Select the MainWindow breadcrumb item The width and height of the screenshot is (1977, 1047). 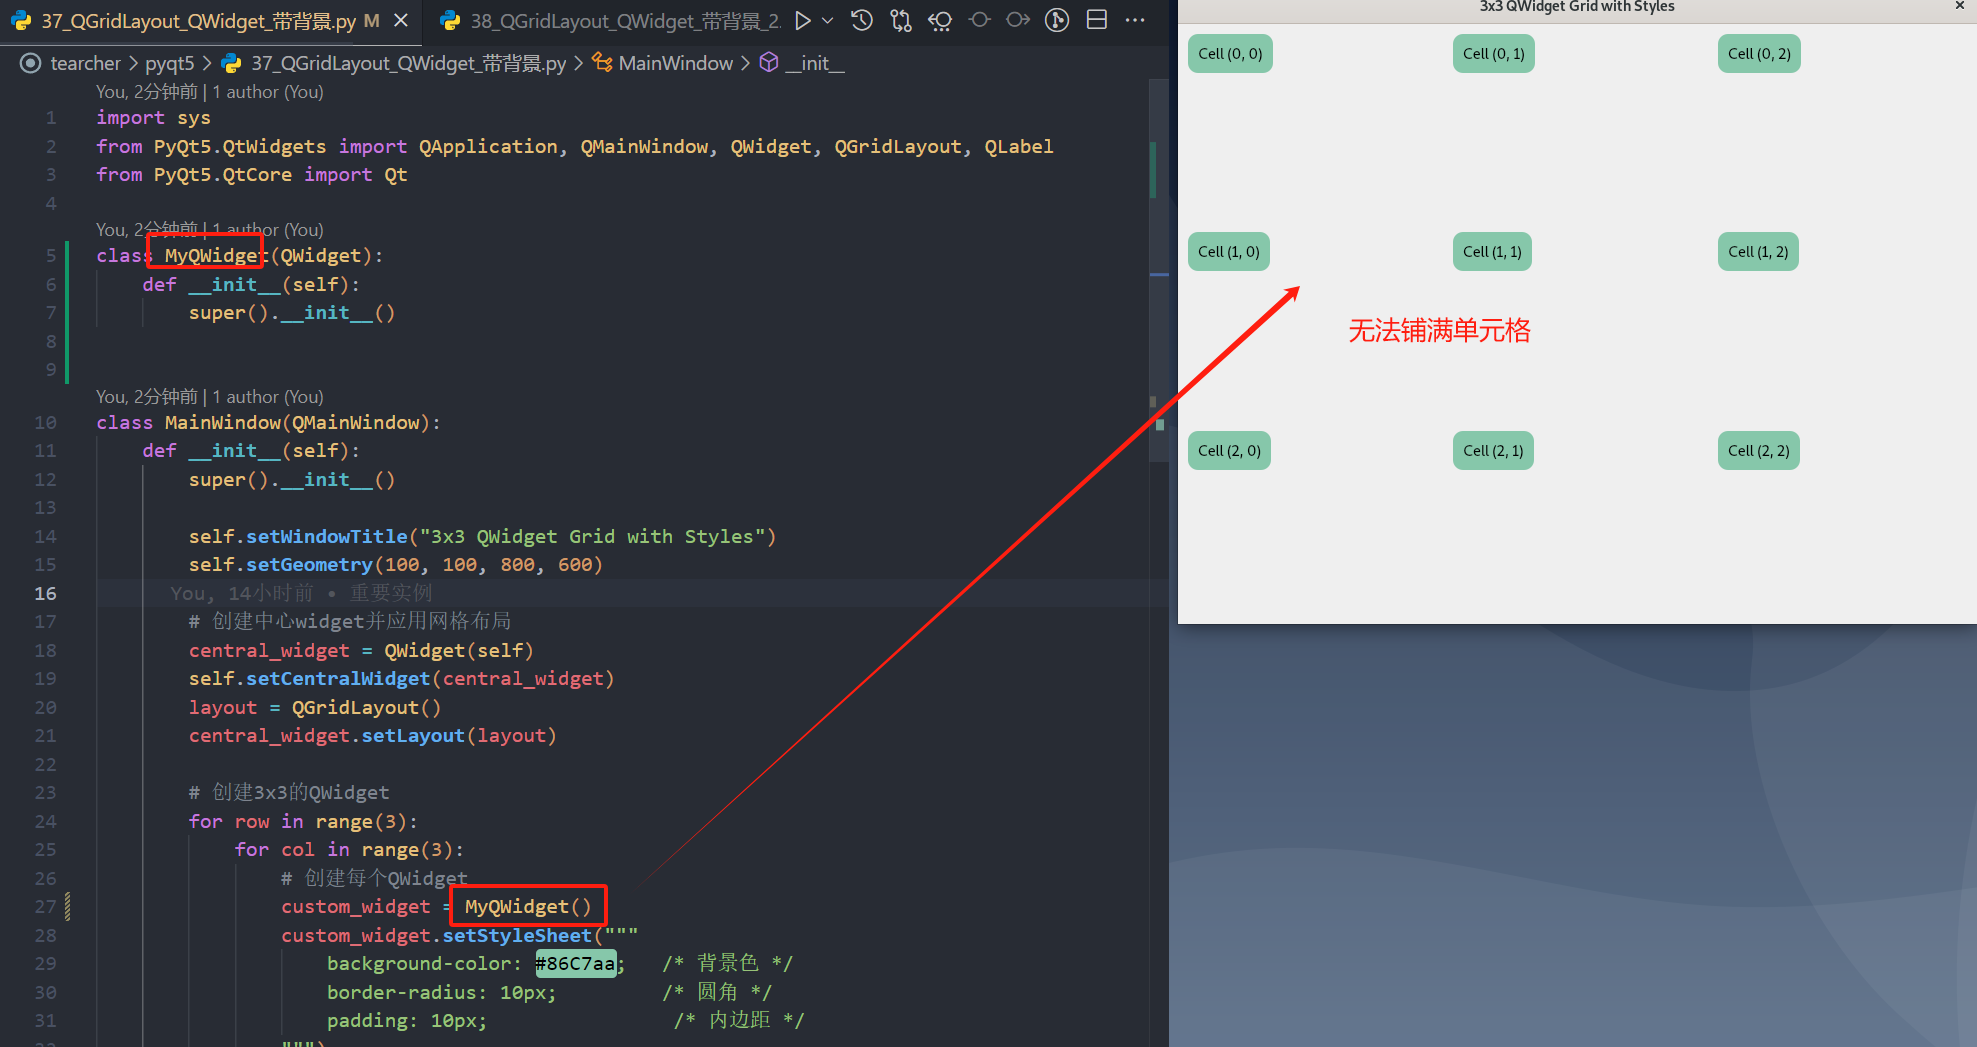point(676,63)
